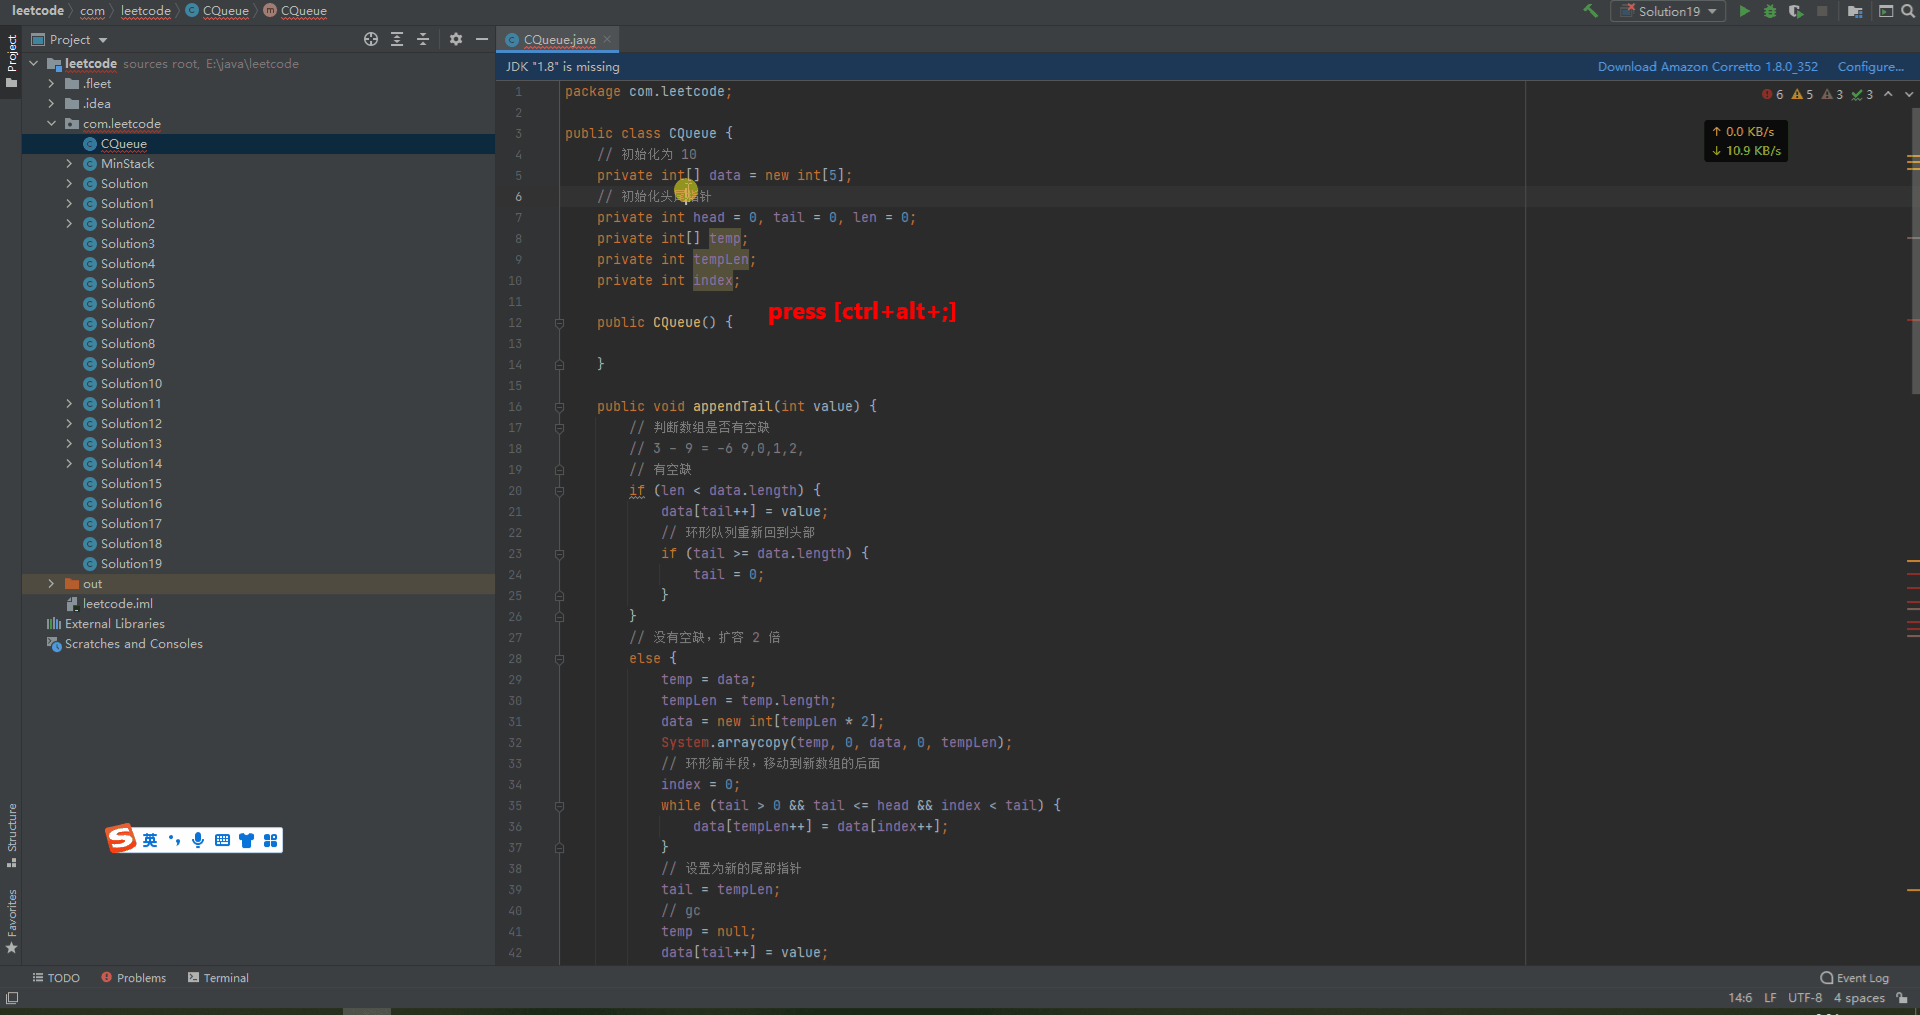Click the Configure... JDK link

1870,67
